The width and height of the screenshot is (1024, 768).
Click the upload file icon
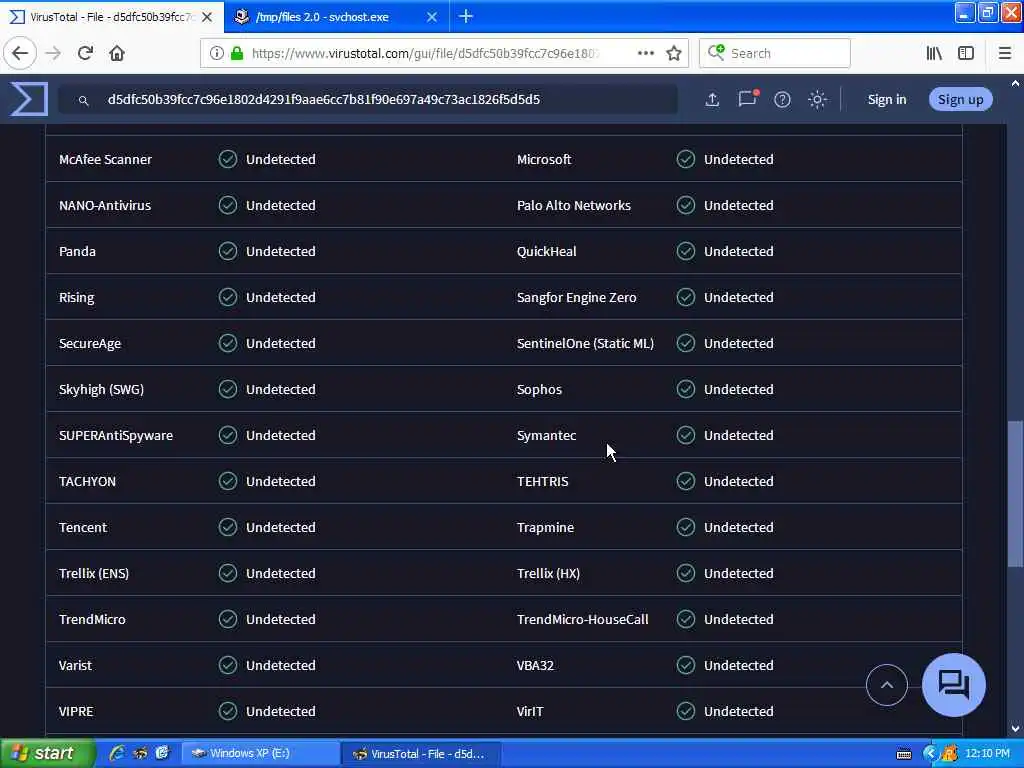712,99
